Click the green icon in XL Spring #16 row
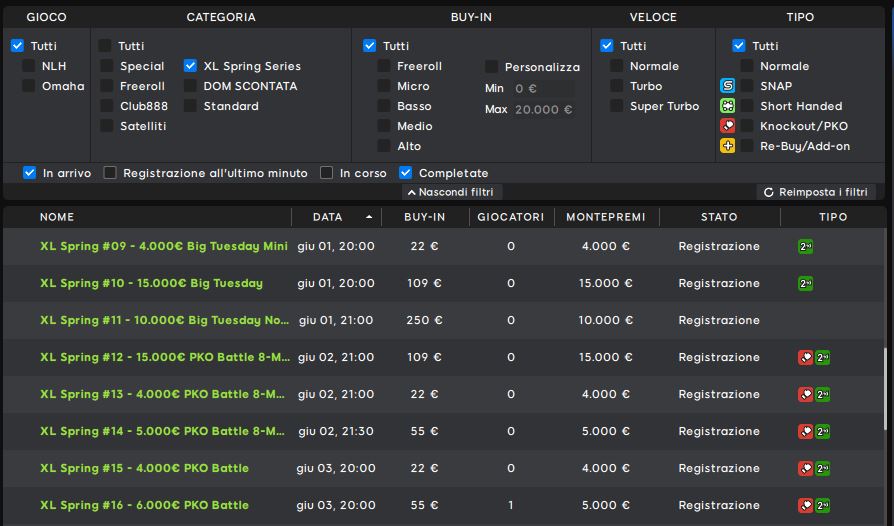Viewport: 894px width, 526px height. 822,505
